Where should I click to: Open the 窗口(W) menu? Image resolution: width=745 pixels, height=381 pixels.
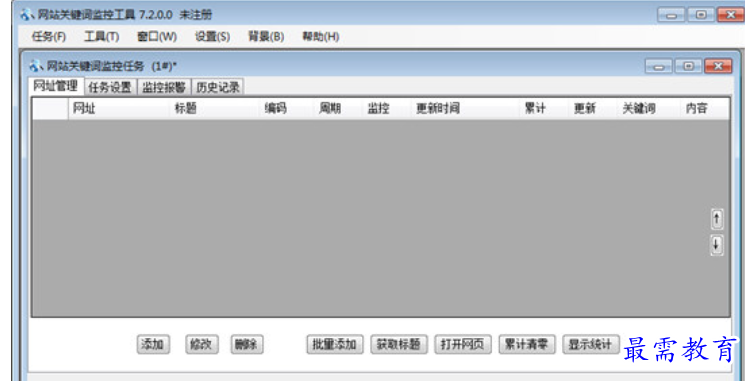click(157, 37)
